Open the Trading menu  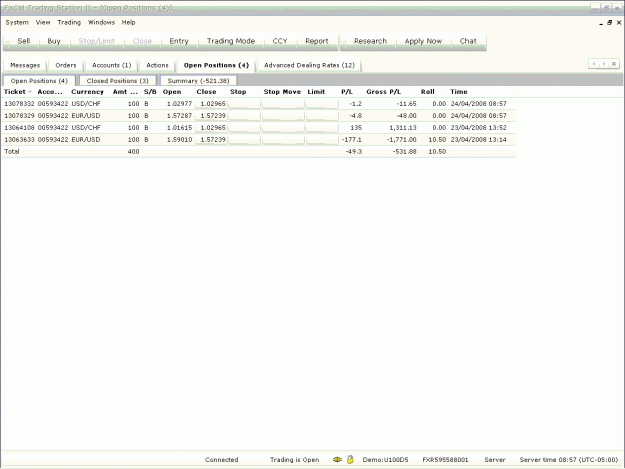tap(69, 23)
